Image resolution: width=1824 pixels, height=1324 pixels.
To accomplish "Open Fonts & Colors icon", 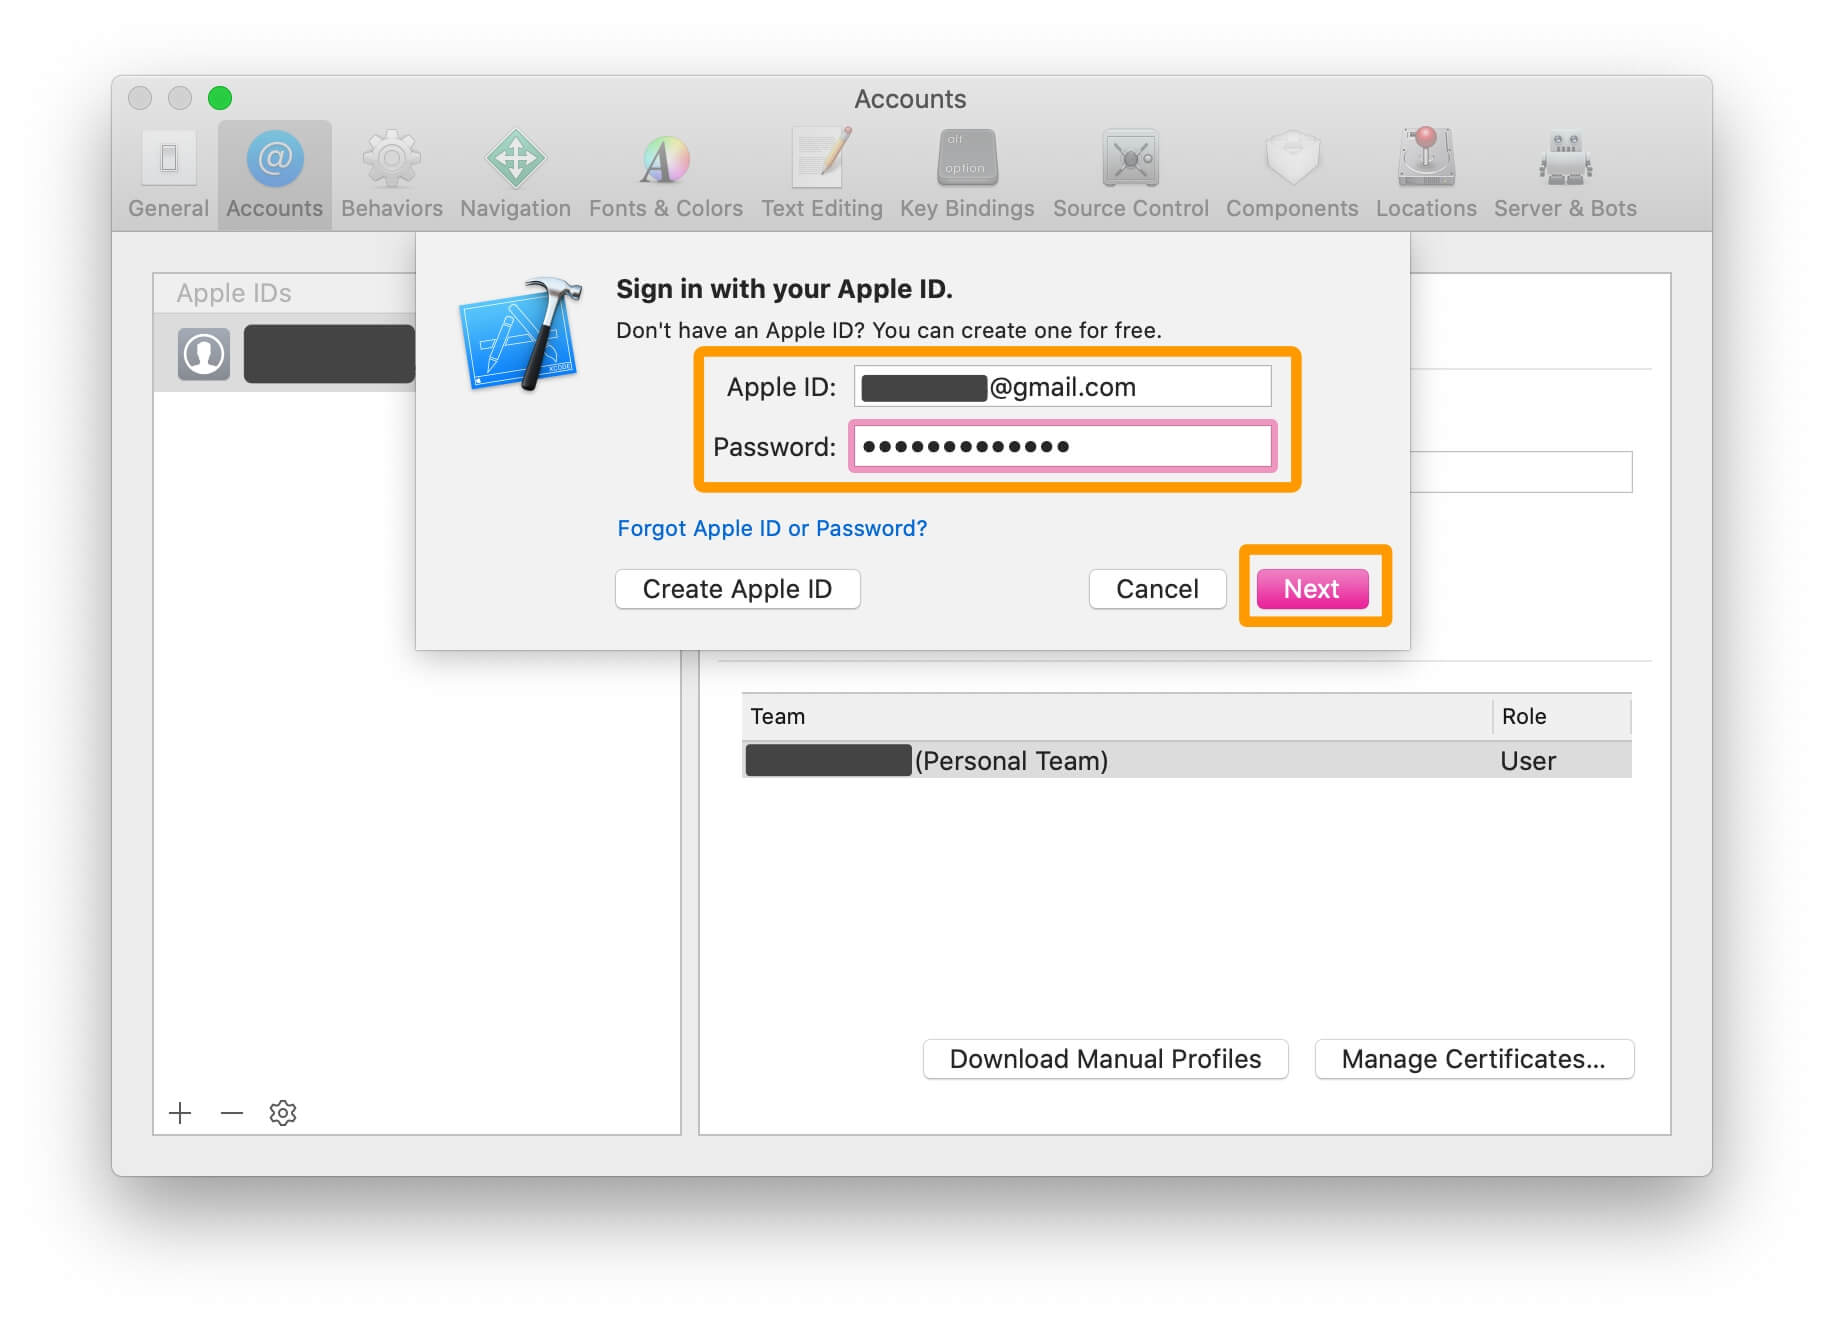I will tap(665, 159).
